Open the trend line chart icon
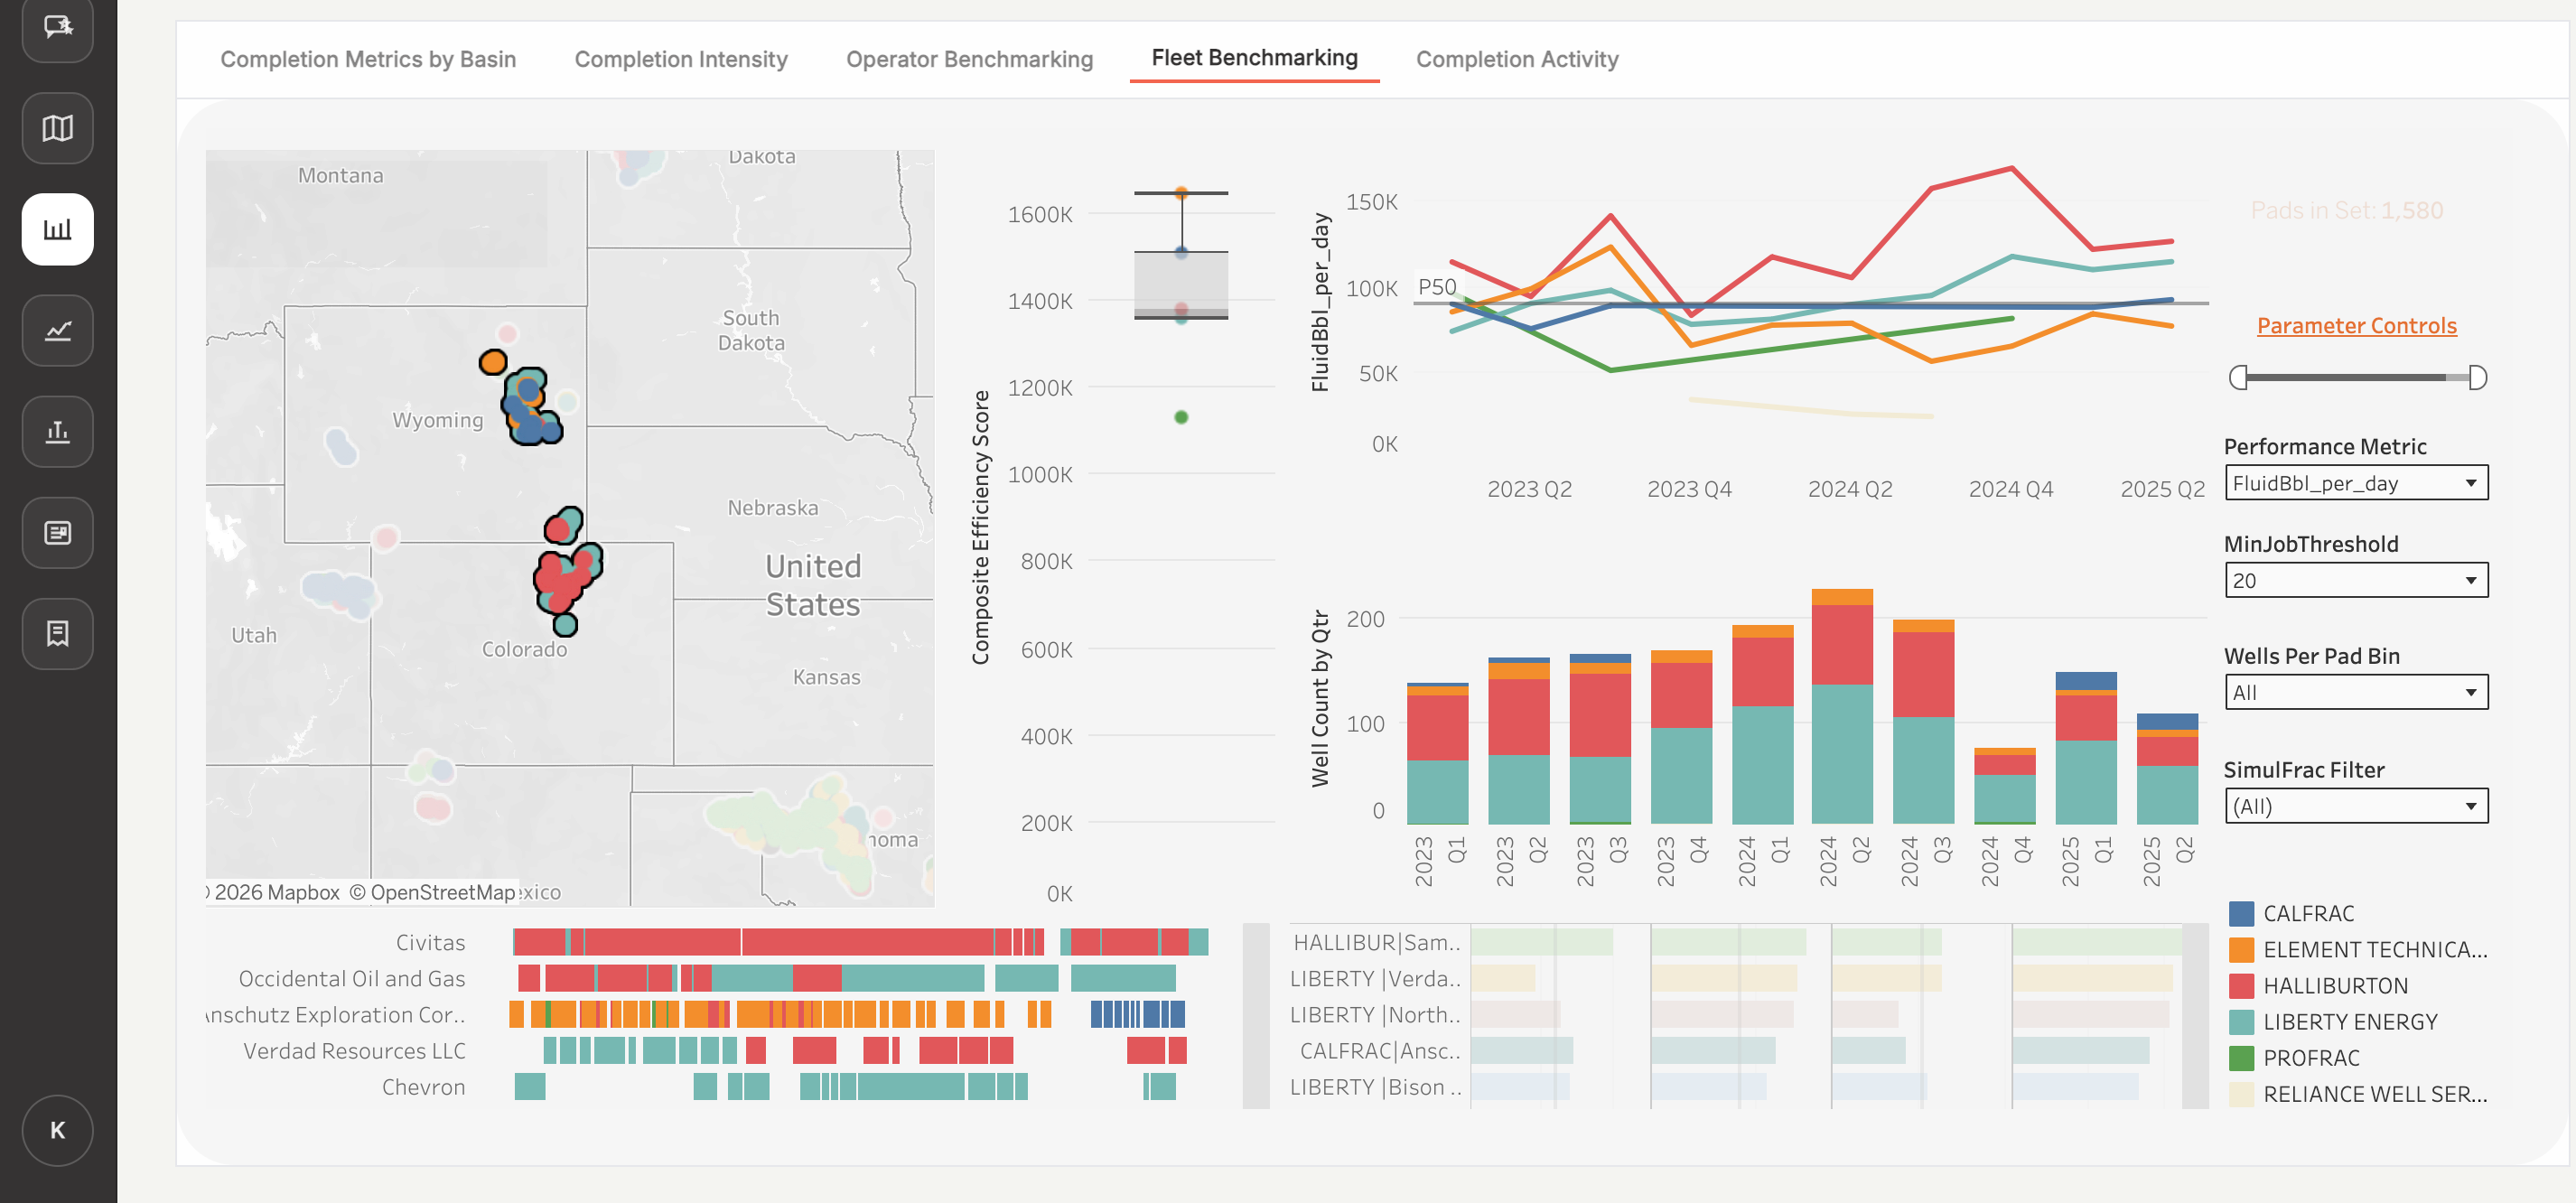 (x=57, y=330)
